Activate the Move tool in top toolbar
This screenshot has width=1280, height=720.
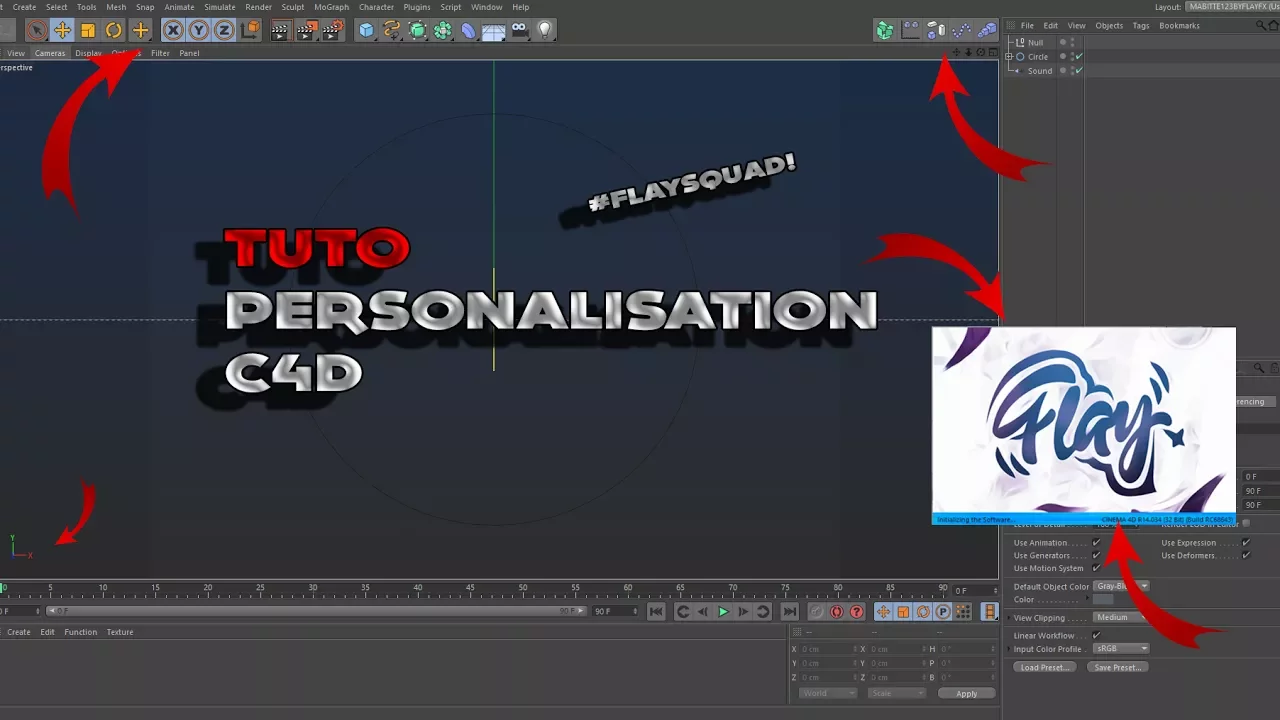click(63, 30)
